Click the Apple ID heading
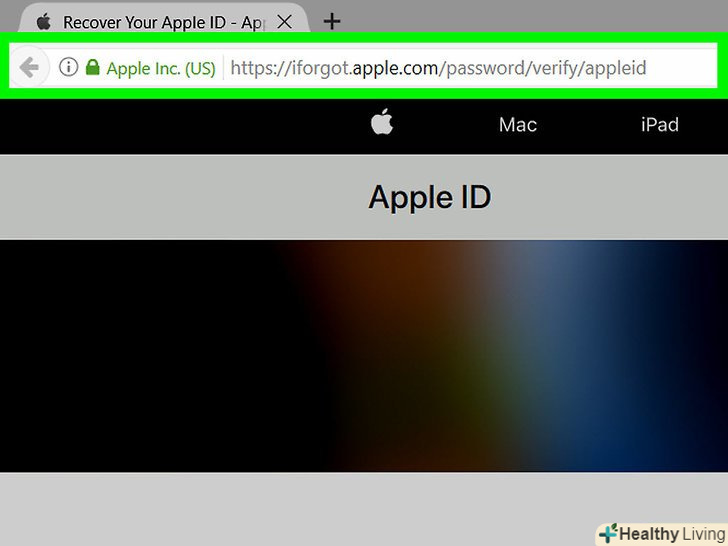 click(430, 198)
